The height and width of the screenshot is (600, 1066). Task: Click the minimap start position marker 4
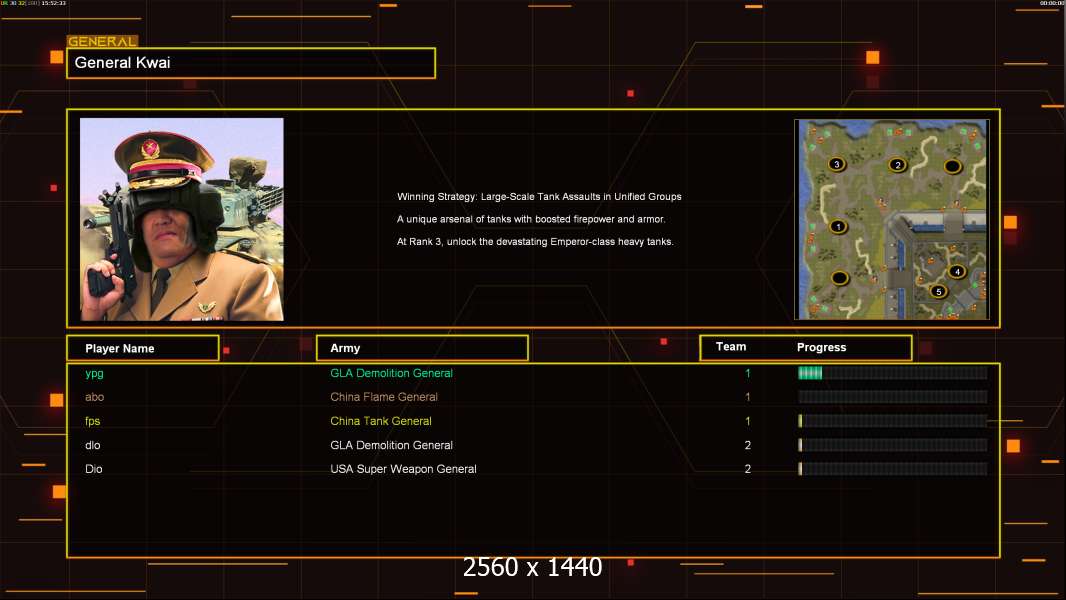(957, 271)
